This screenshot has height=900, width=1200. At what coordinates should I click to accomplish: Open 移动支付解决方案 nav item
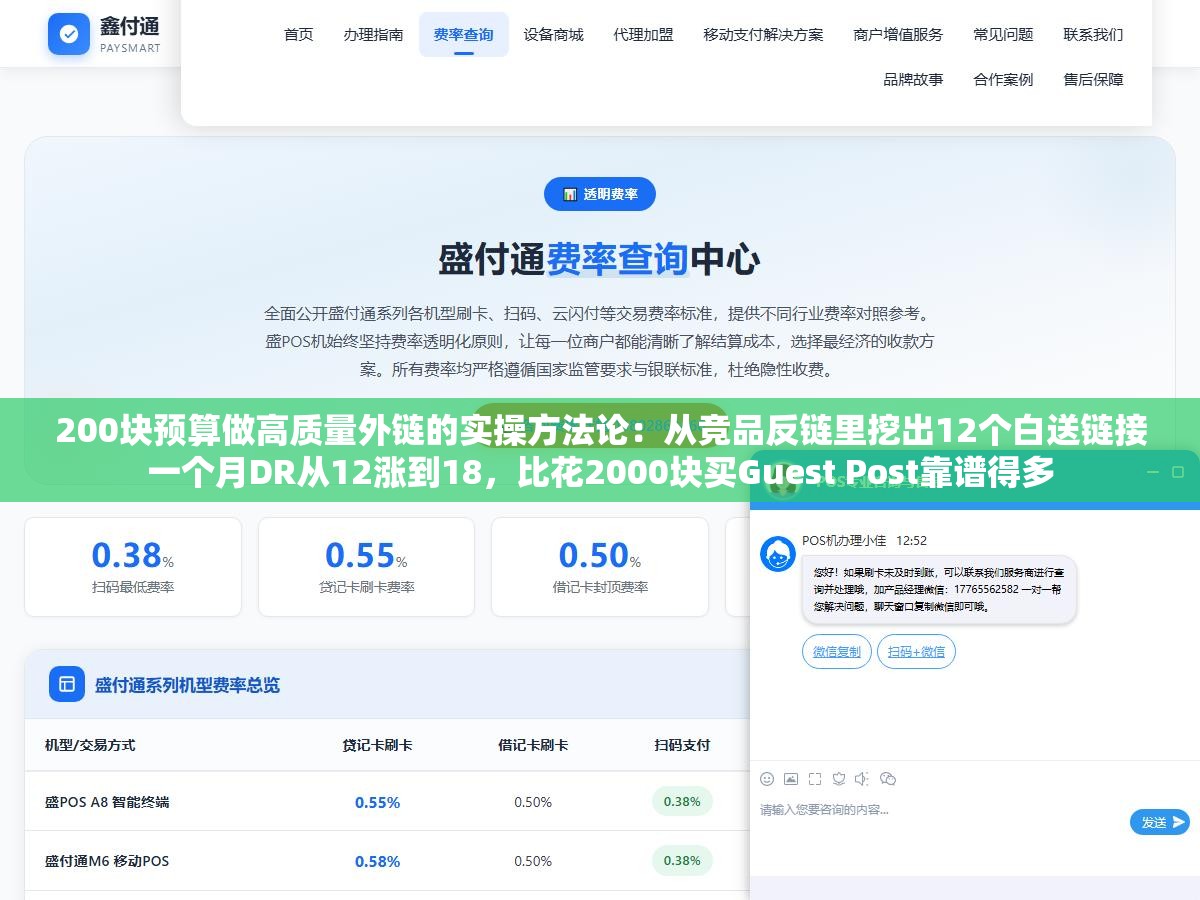764,34
